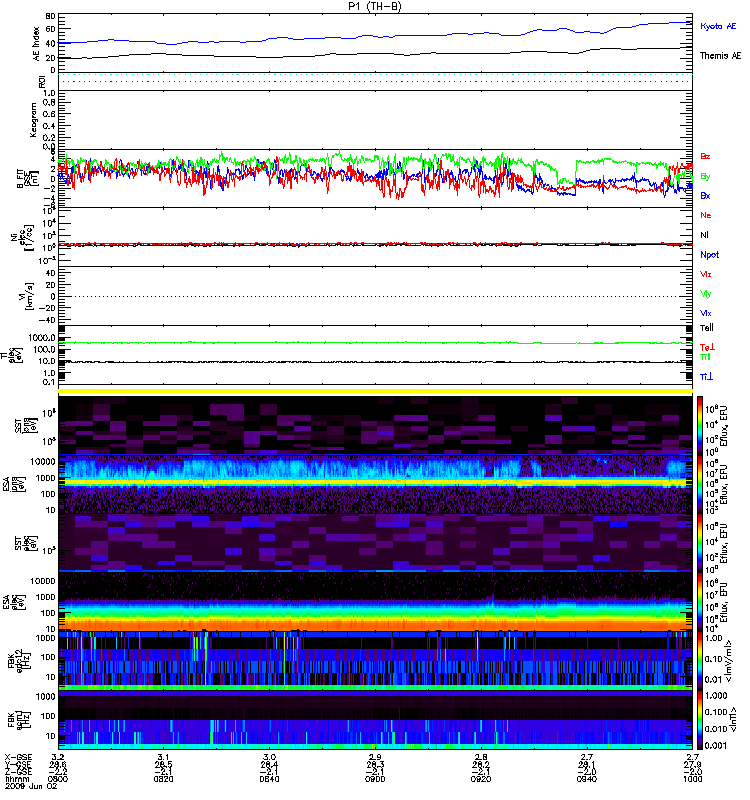The height and width of the screenshot is (800, 750).
Task: Click the green Ti trace in temperature panel
Action: pos(375,342)
